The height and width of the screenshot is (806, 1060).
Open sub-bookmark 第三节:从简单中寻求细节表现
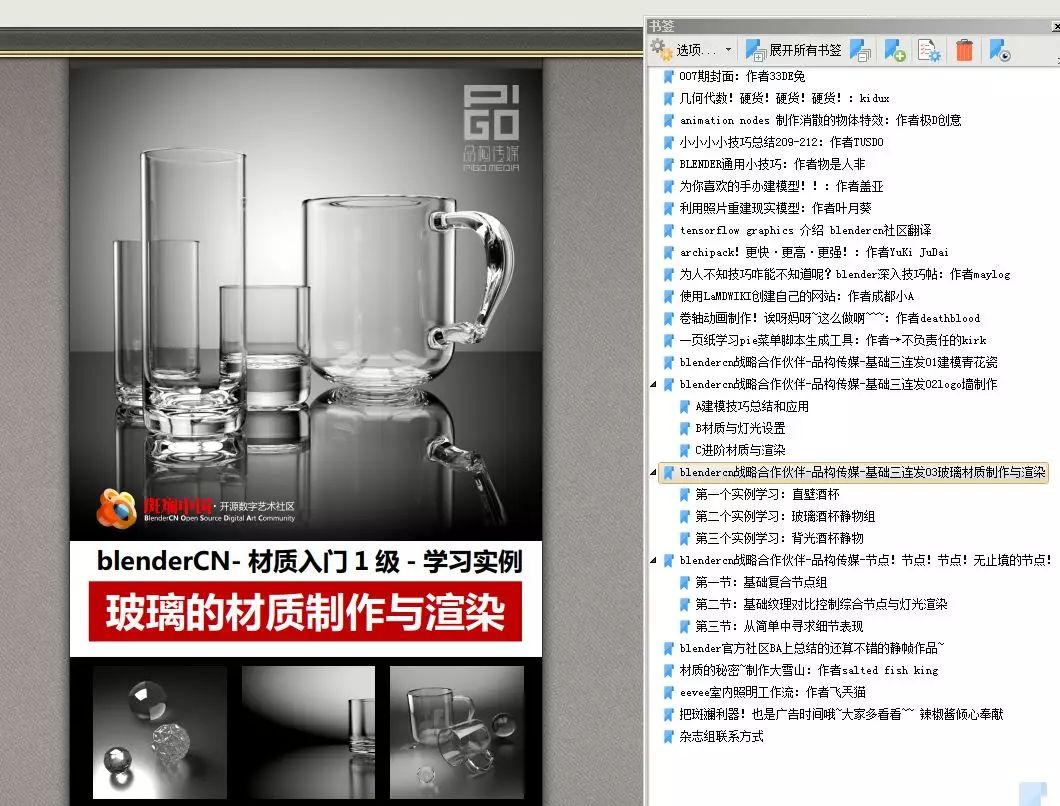779,626
